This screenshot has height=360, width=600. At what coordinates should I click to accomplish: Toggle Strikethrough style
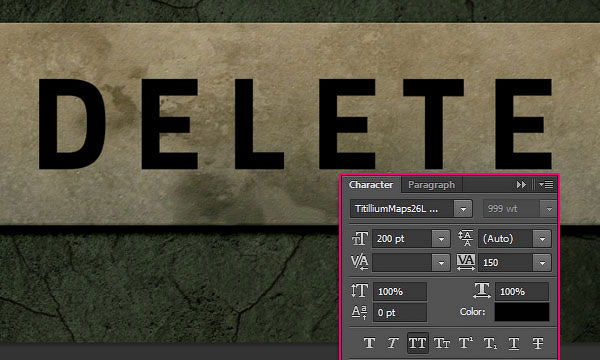pyautogui.click(x=538, y=343)
